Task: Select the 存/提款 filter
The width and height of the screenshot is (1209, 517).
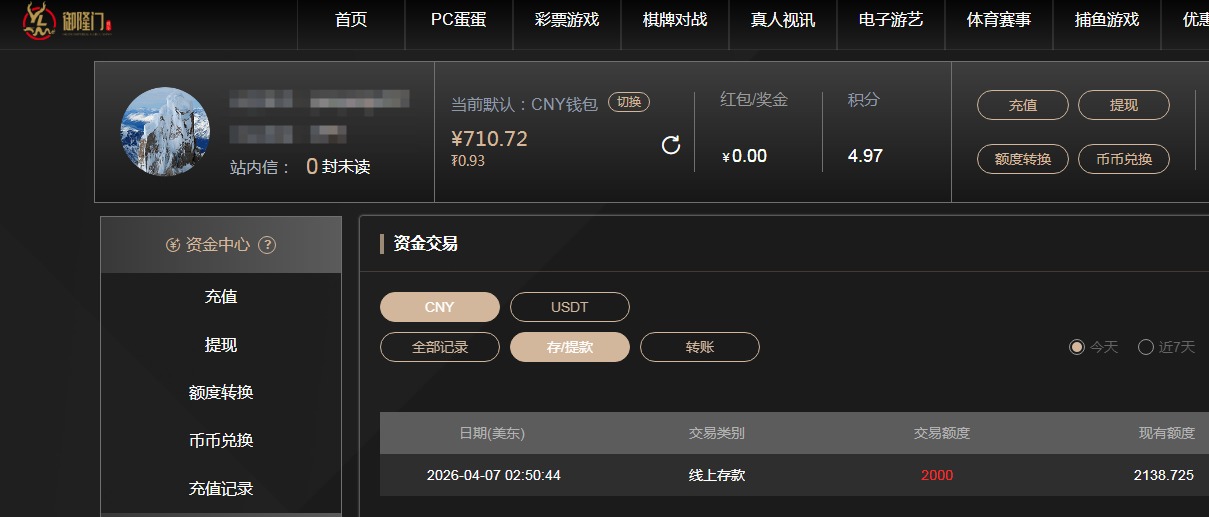Action: point(570,347)
